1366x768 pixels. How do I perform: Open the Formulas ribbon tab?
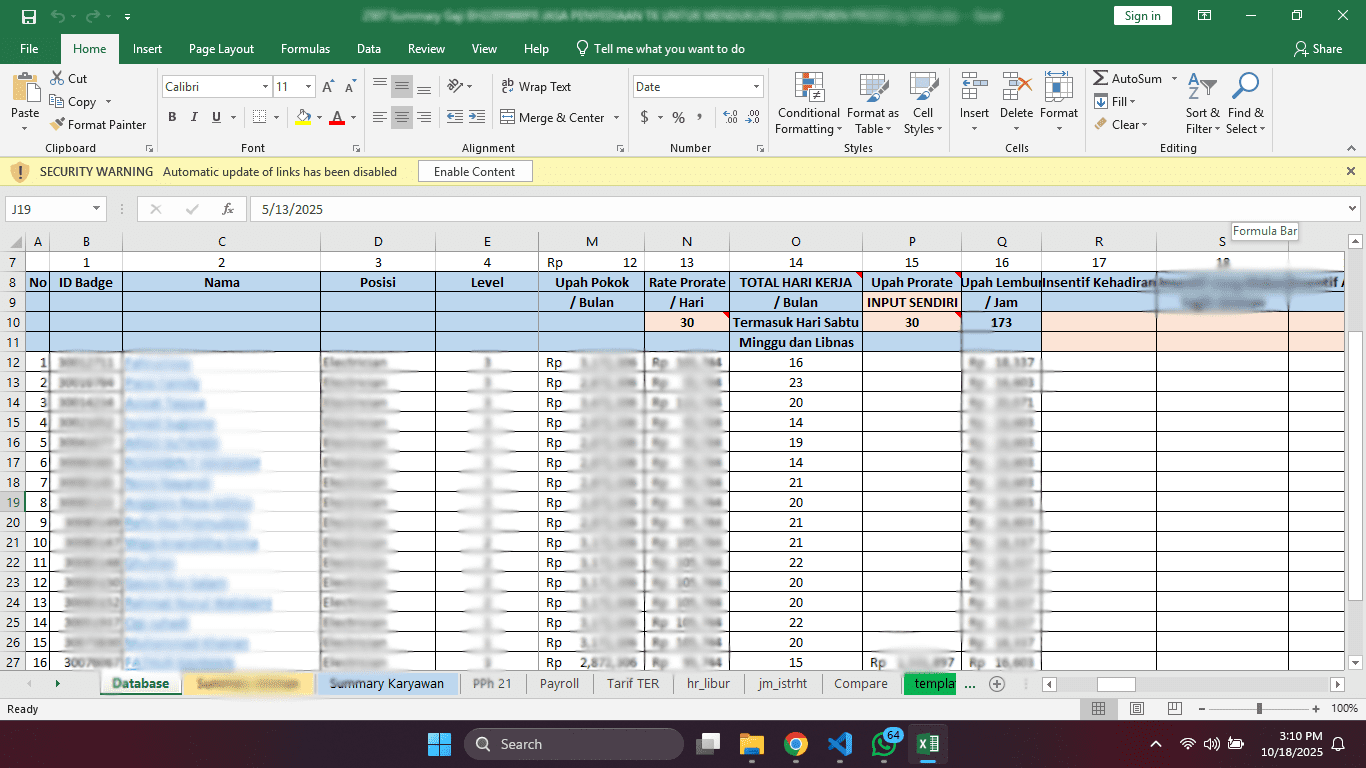305,49
